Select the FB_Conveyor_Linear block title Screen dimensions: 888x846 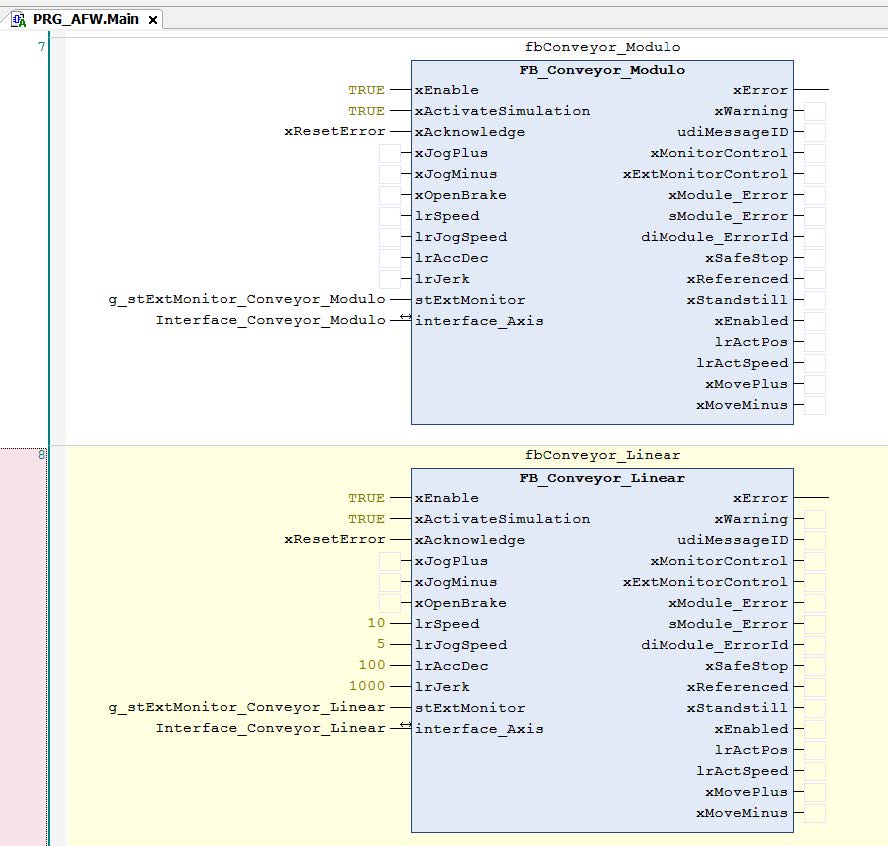(x=602, y=478)
